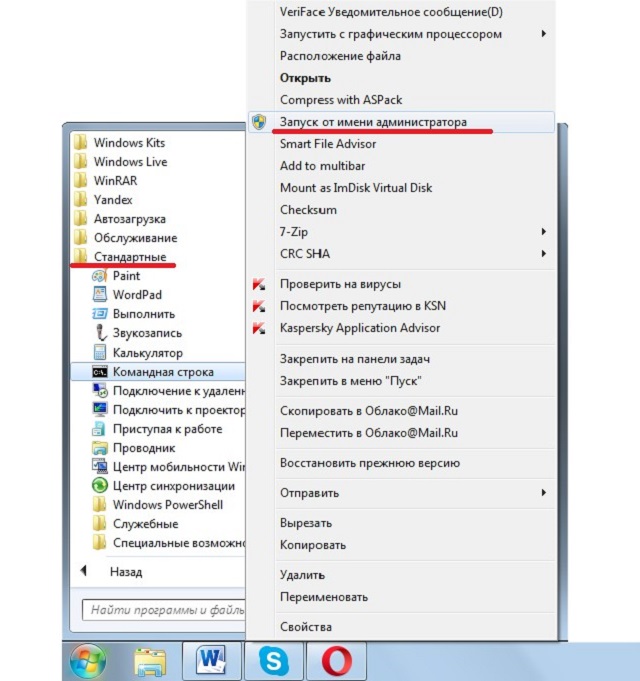Click the Paint palette icon
Image resolution: width=640 pixels, height=681 pixels.
pos(99,276)
